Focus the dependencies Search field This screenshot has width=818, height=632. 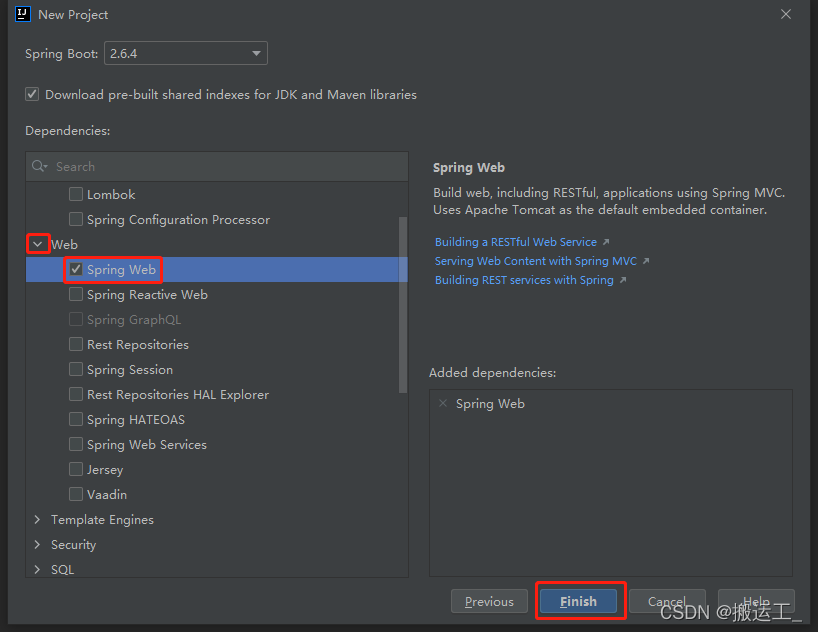coord(217,166)
